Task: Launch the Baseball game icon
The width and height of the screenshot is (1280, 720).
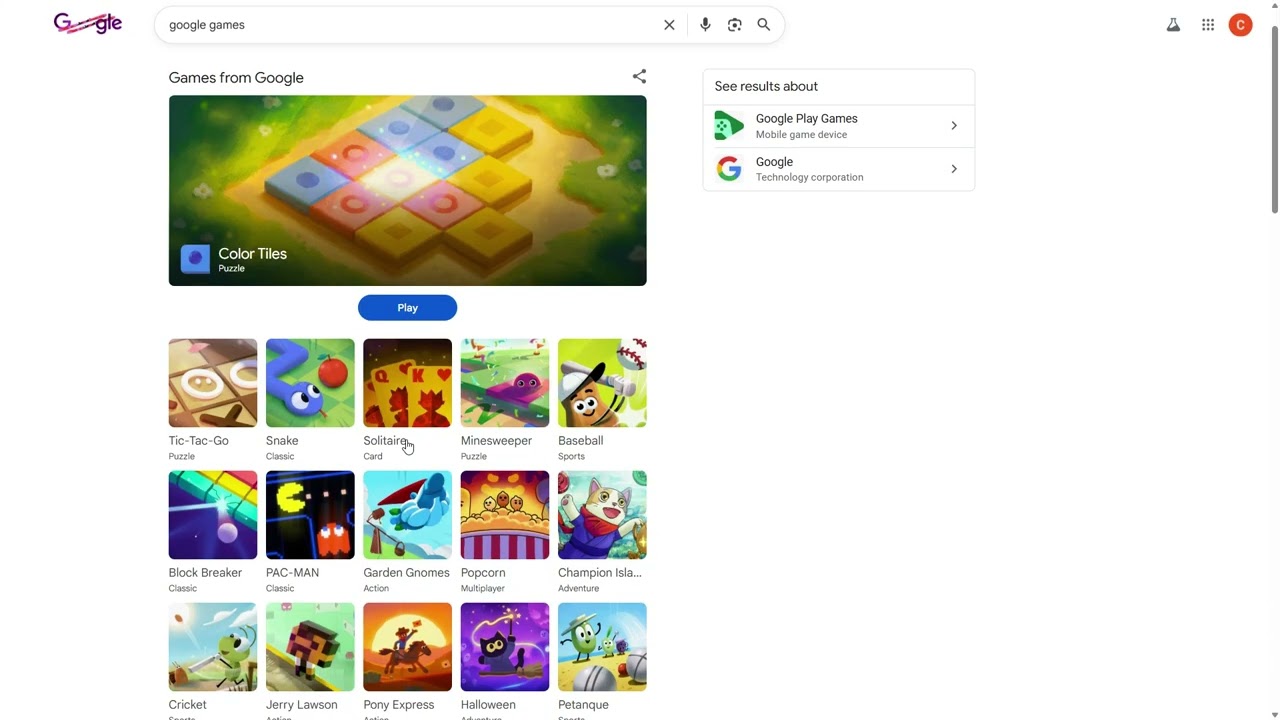Action: click(602, 383)
